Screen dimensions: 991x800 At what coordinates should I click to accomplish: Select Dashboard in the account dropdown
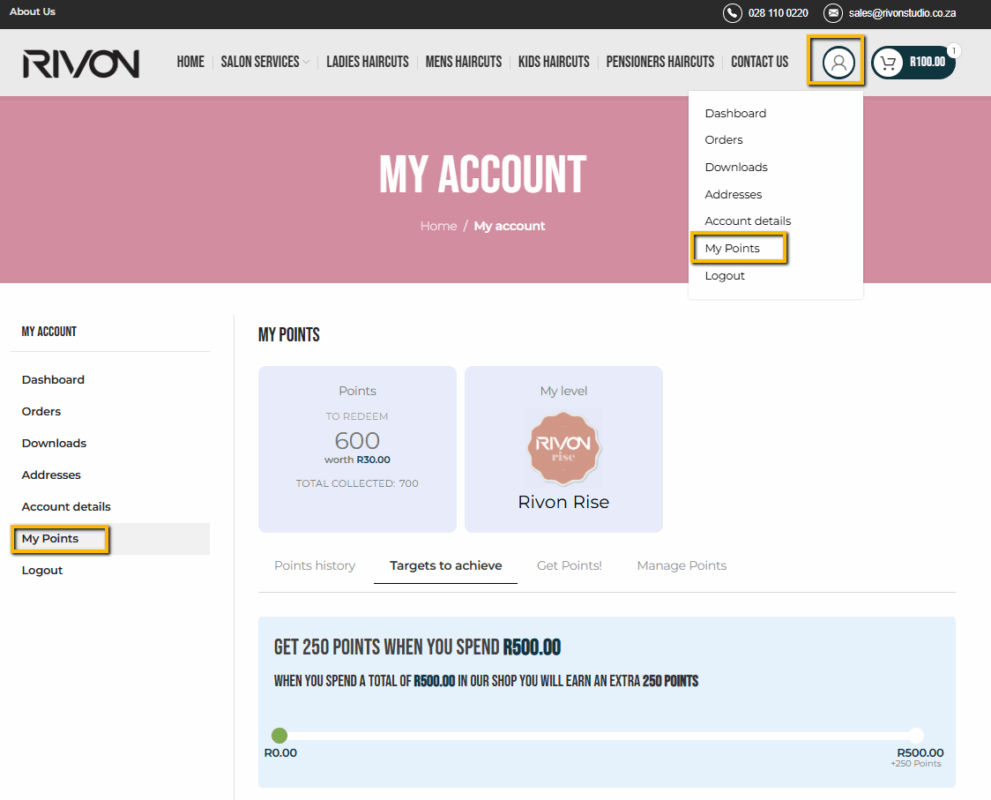(x=736, y=113)
